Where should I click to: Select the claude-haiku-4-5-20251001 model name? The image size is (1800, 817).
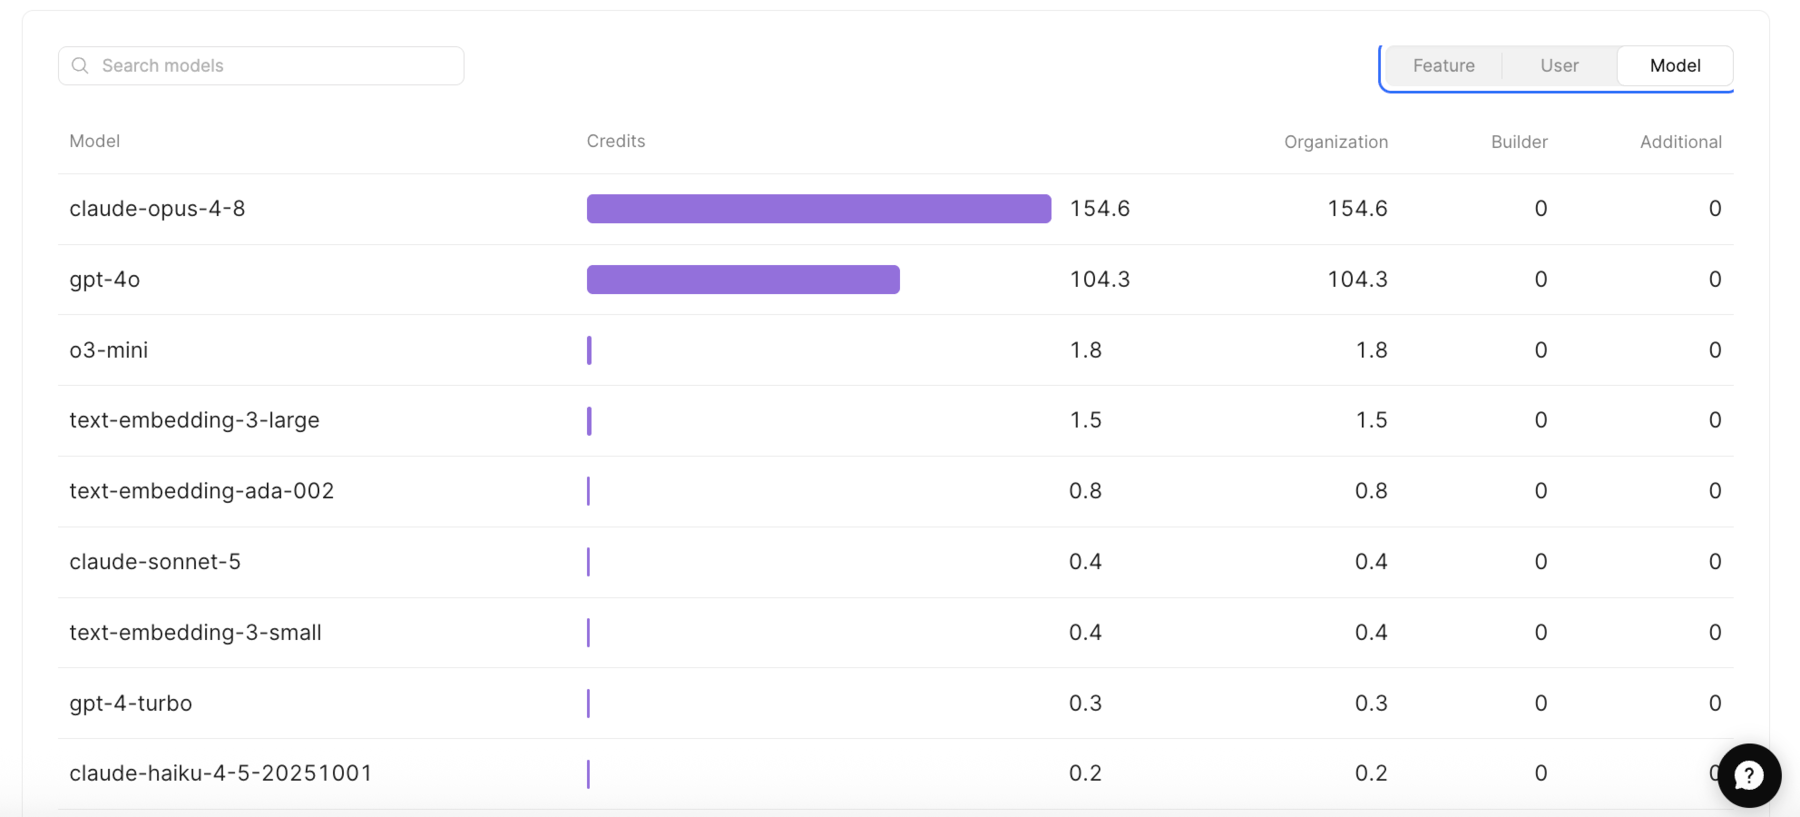[221, 773]
